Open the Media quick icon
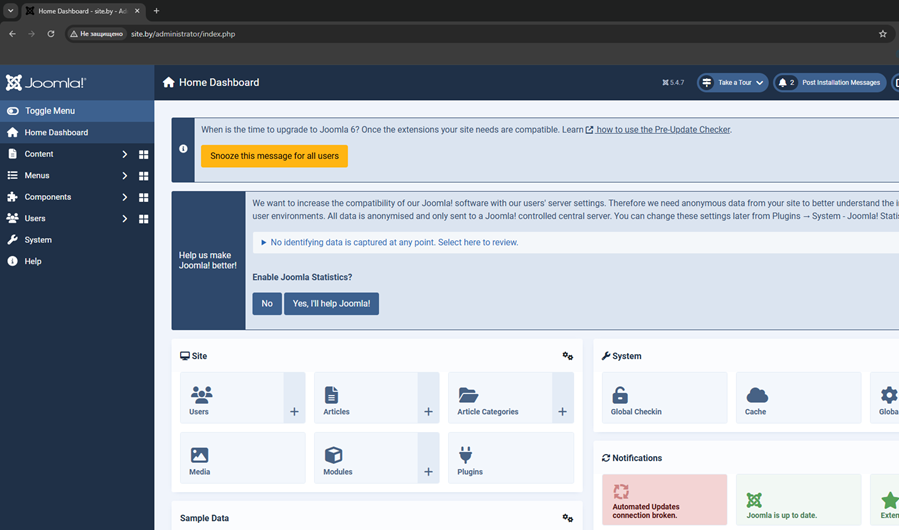 click(x=243, y=458)
